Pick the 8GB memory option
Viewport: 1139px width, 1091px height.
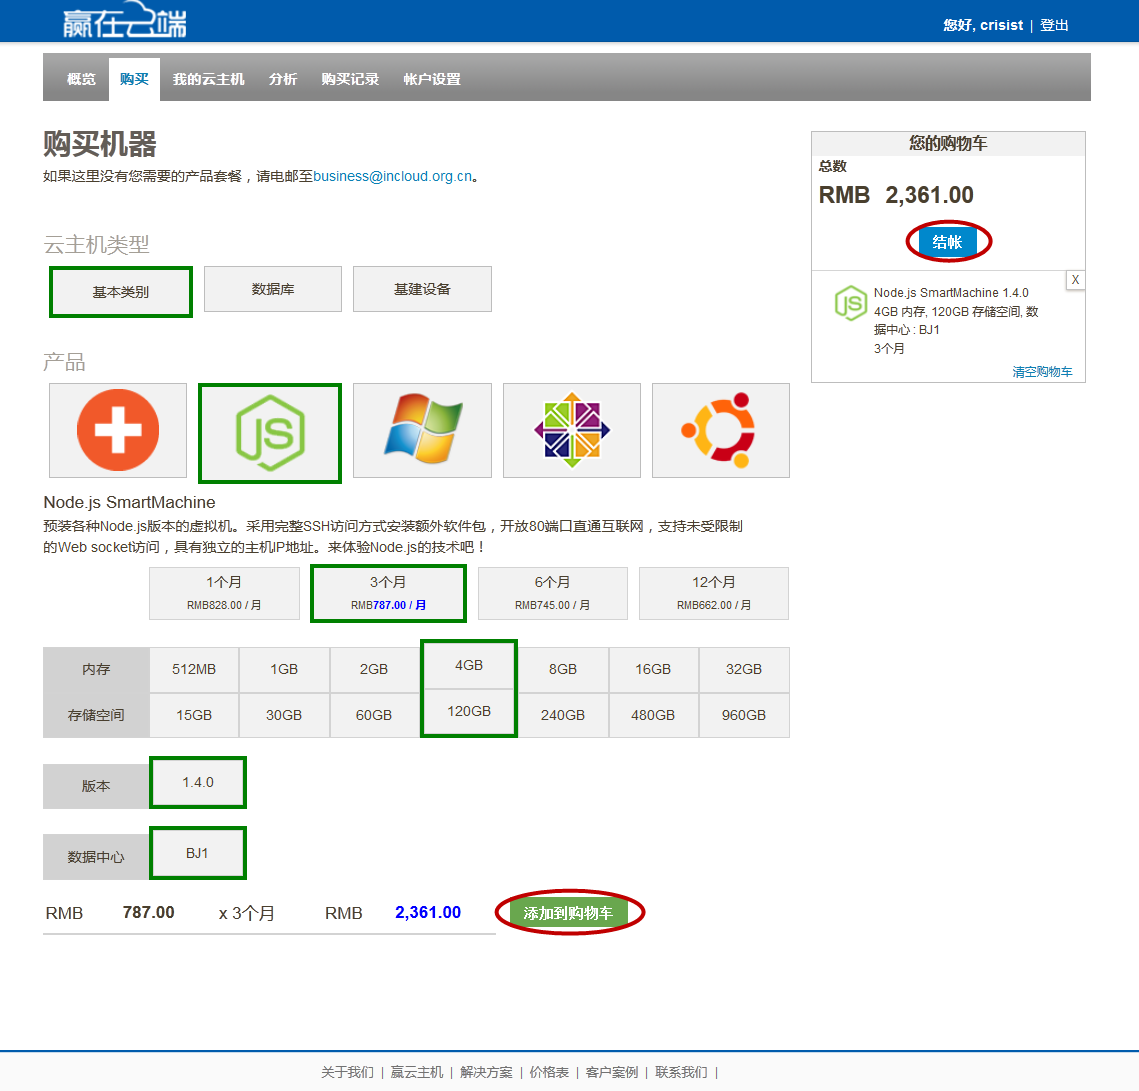point(563,669)
